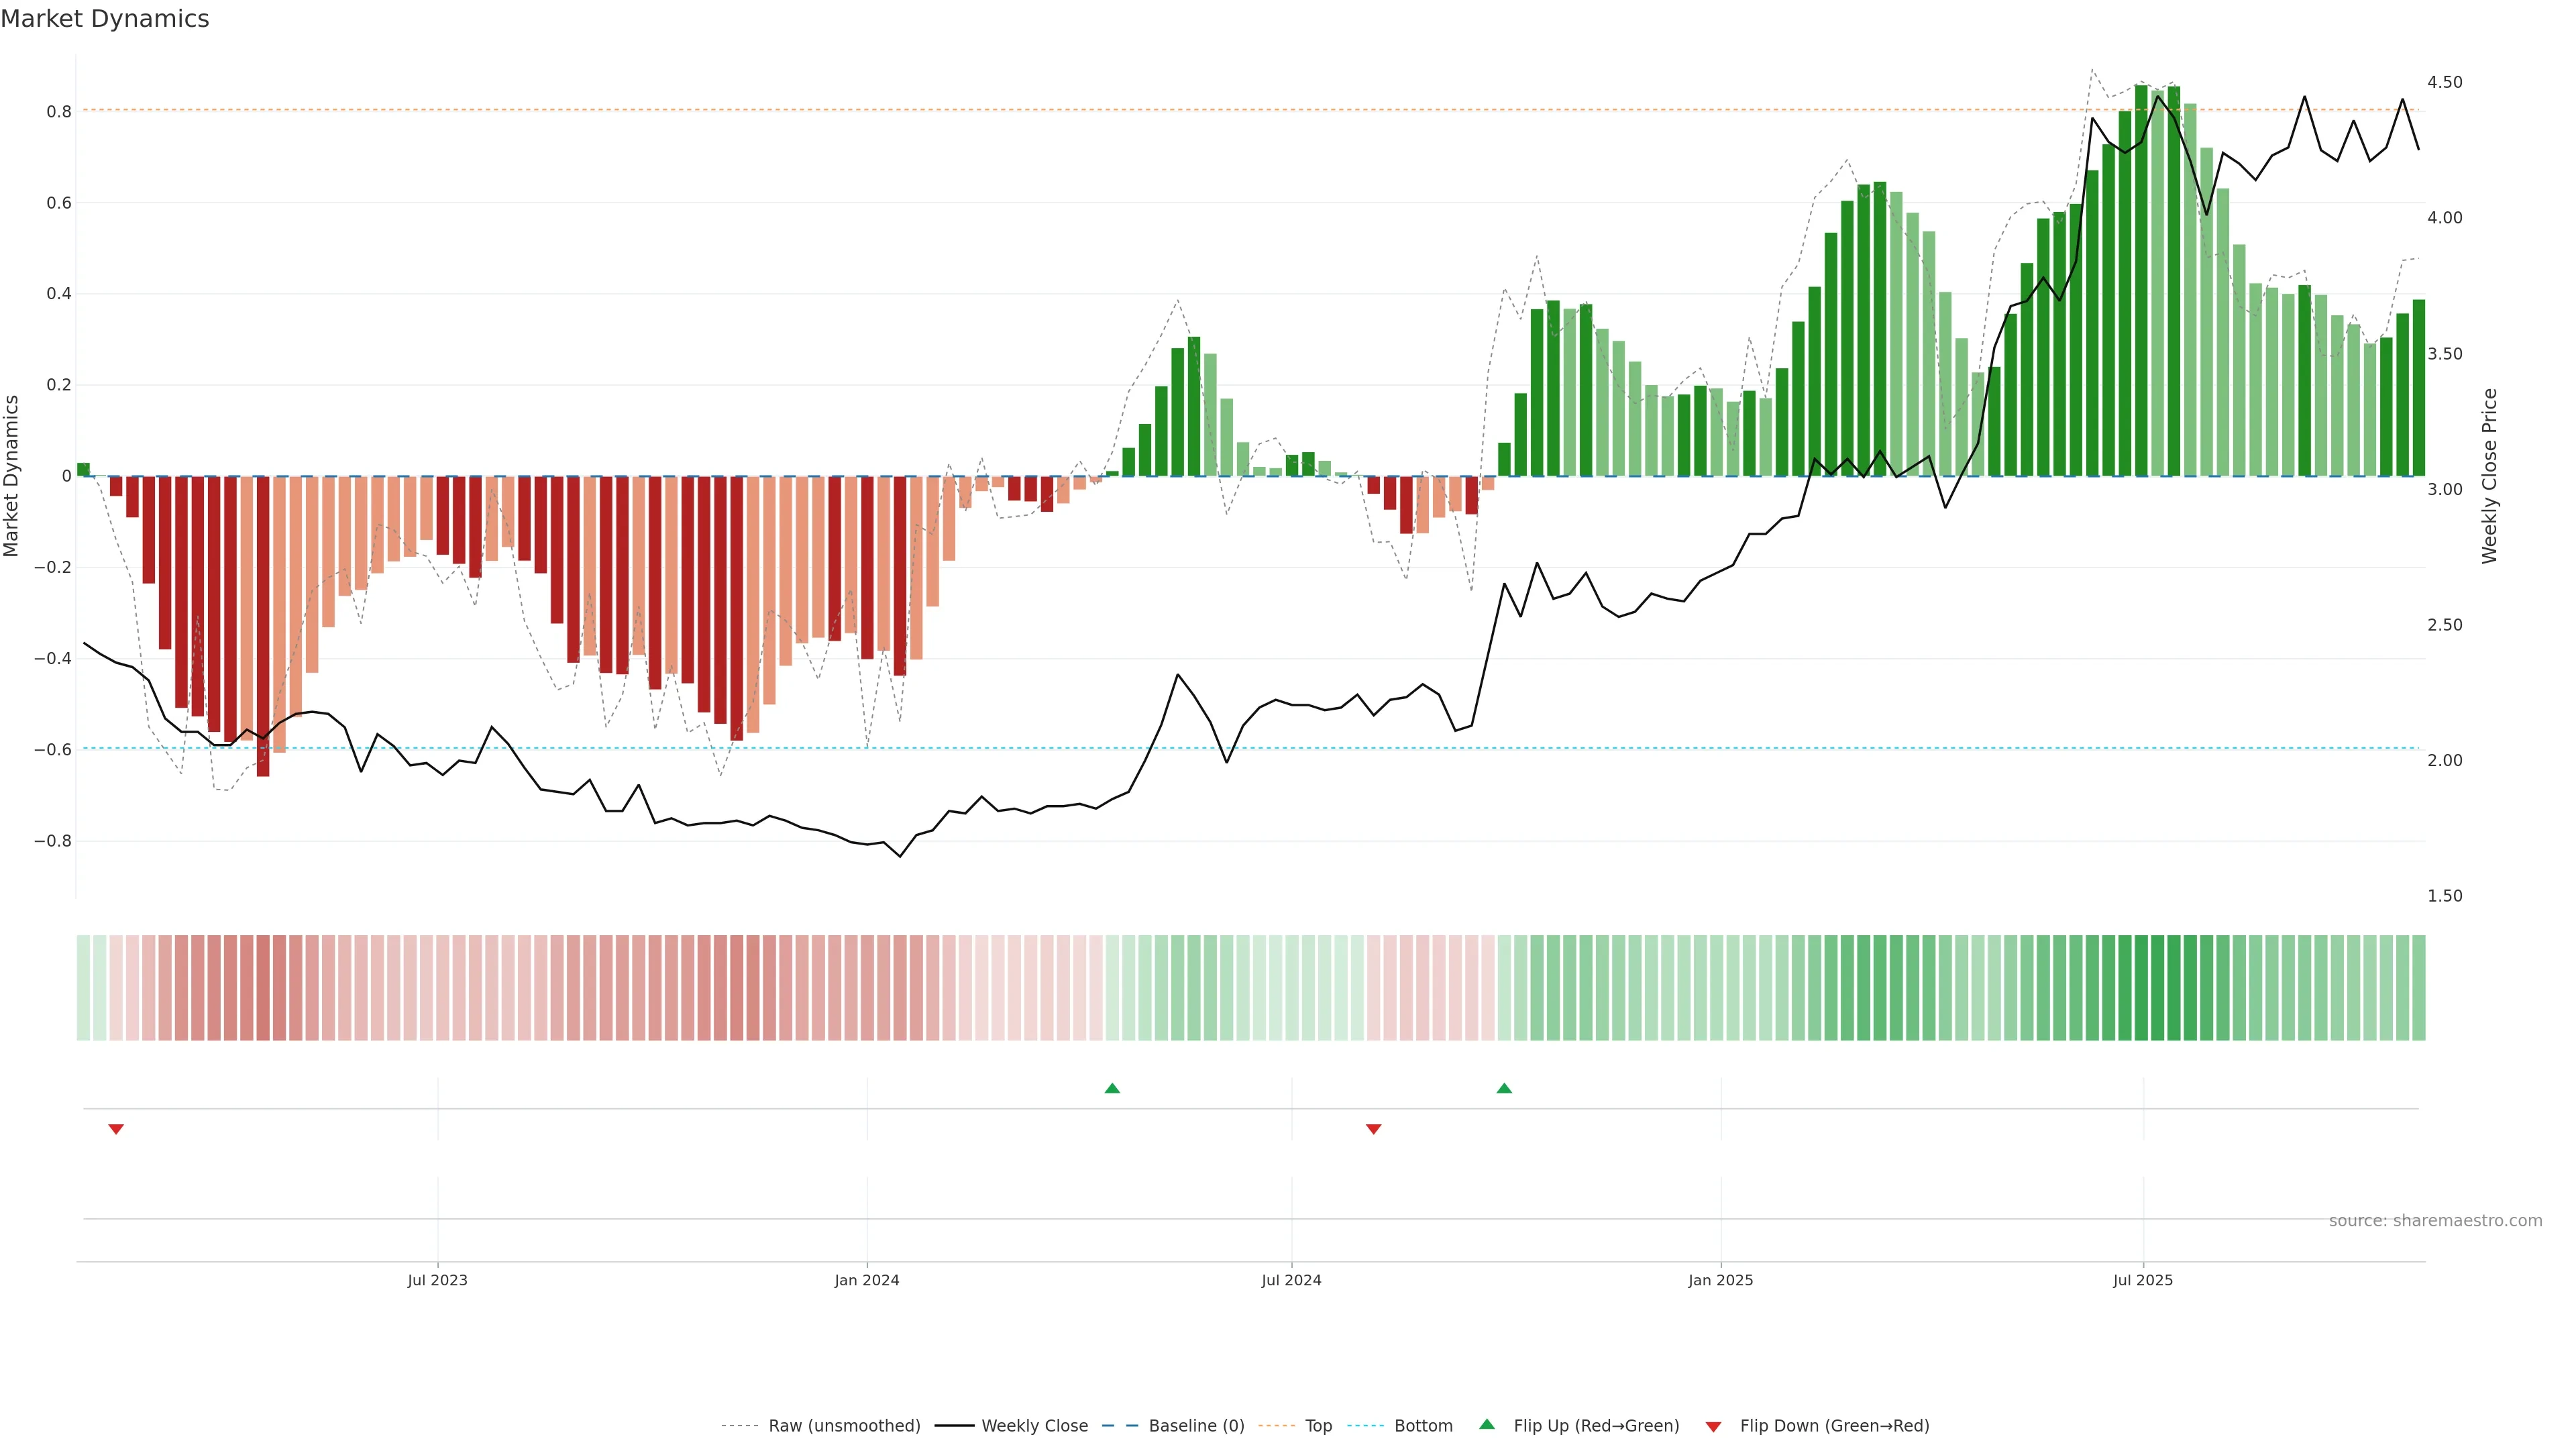This screenshot has height=1449, width=2576.
Task: Click the Market Dynamics chart title
Action: click(x=105, y=19)
